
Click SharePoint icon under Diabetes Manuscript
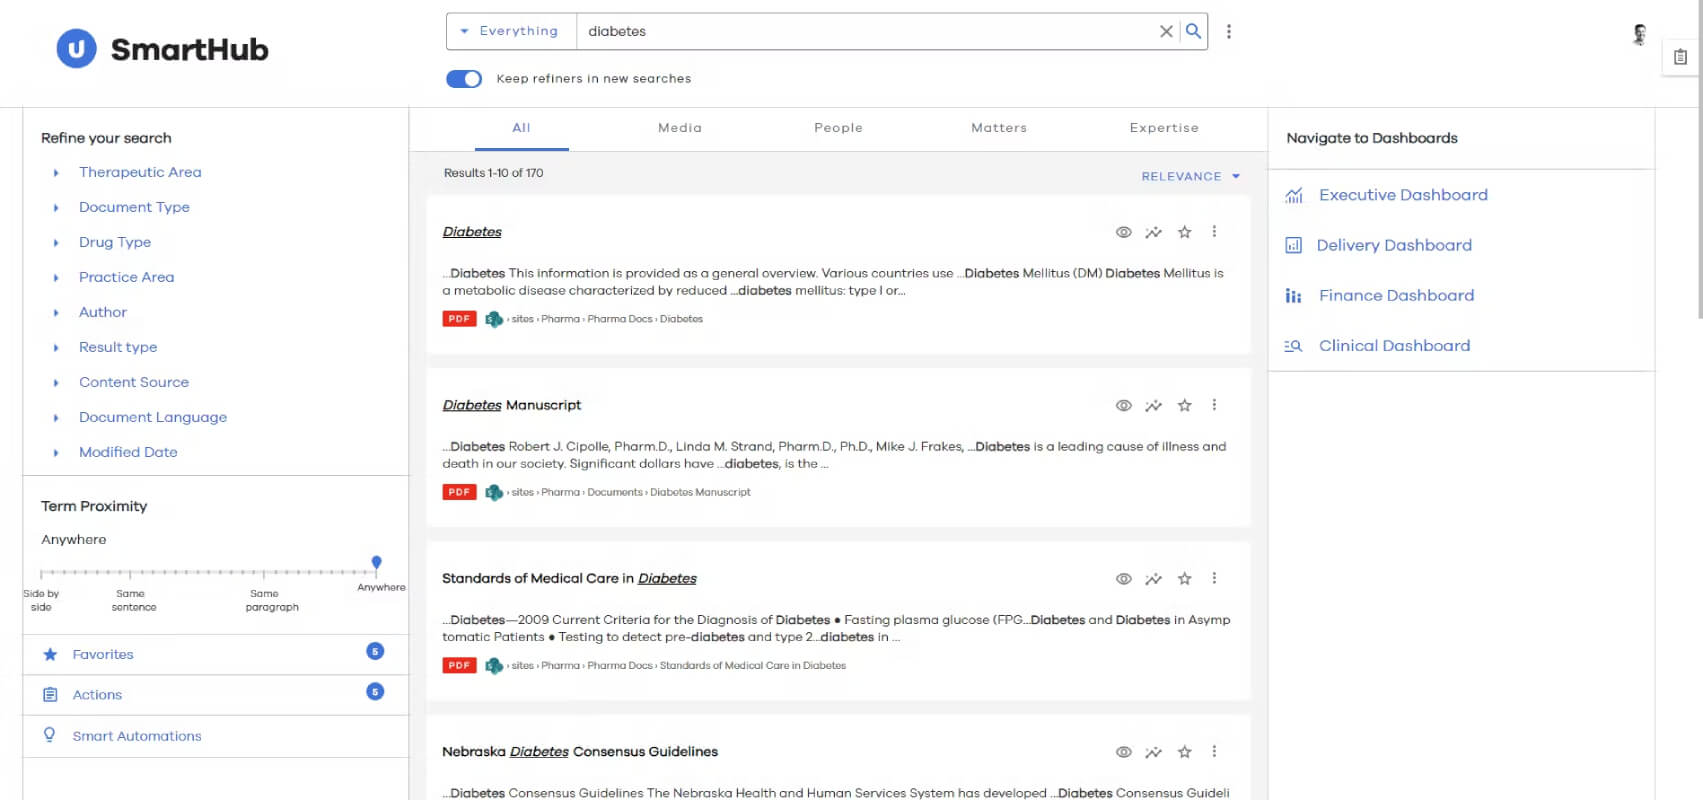point(493,492)
